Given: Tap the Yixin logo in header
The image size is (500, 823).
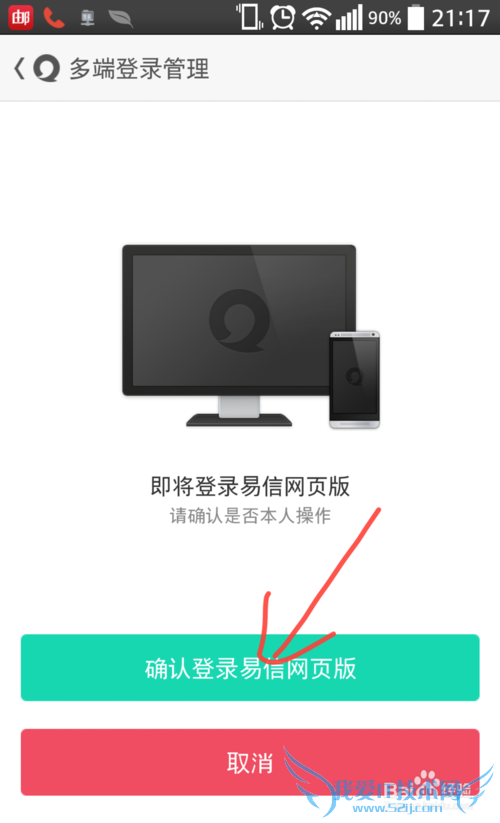Looking at the screenshot, I should click(x=46, y=69).
